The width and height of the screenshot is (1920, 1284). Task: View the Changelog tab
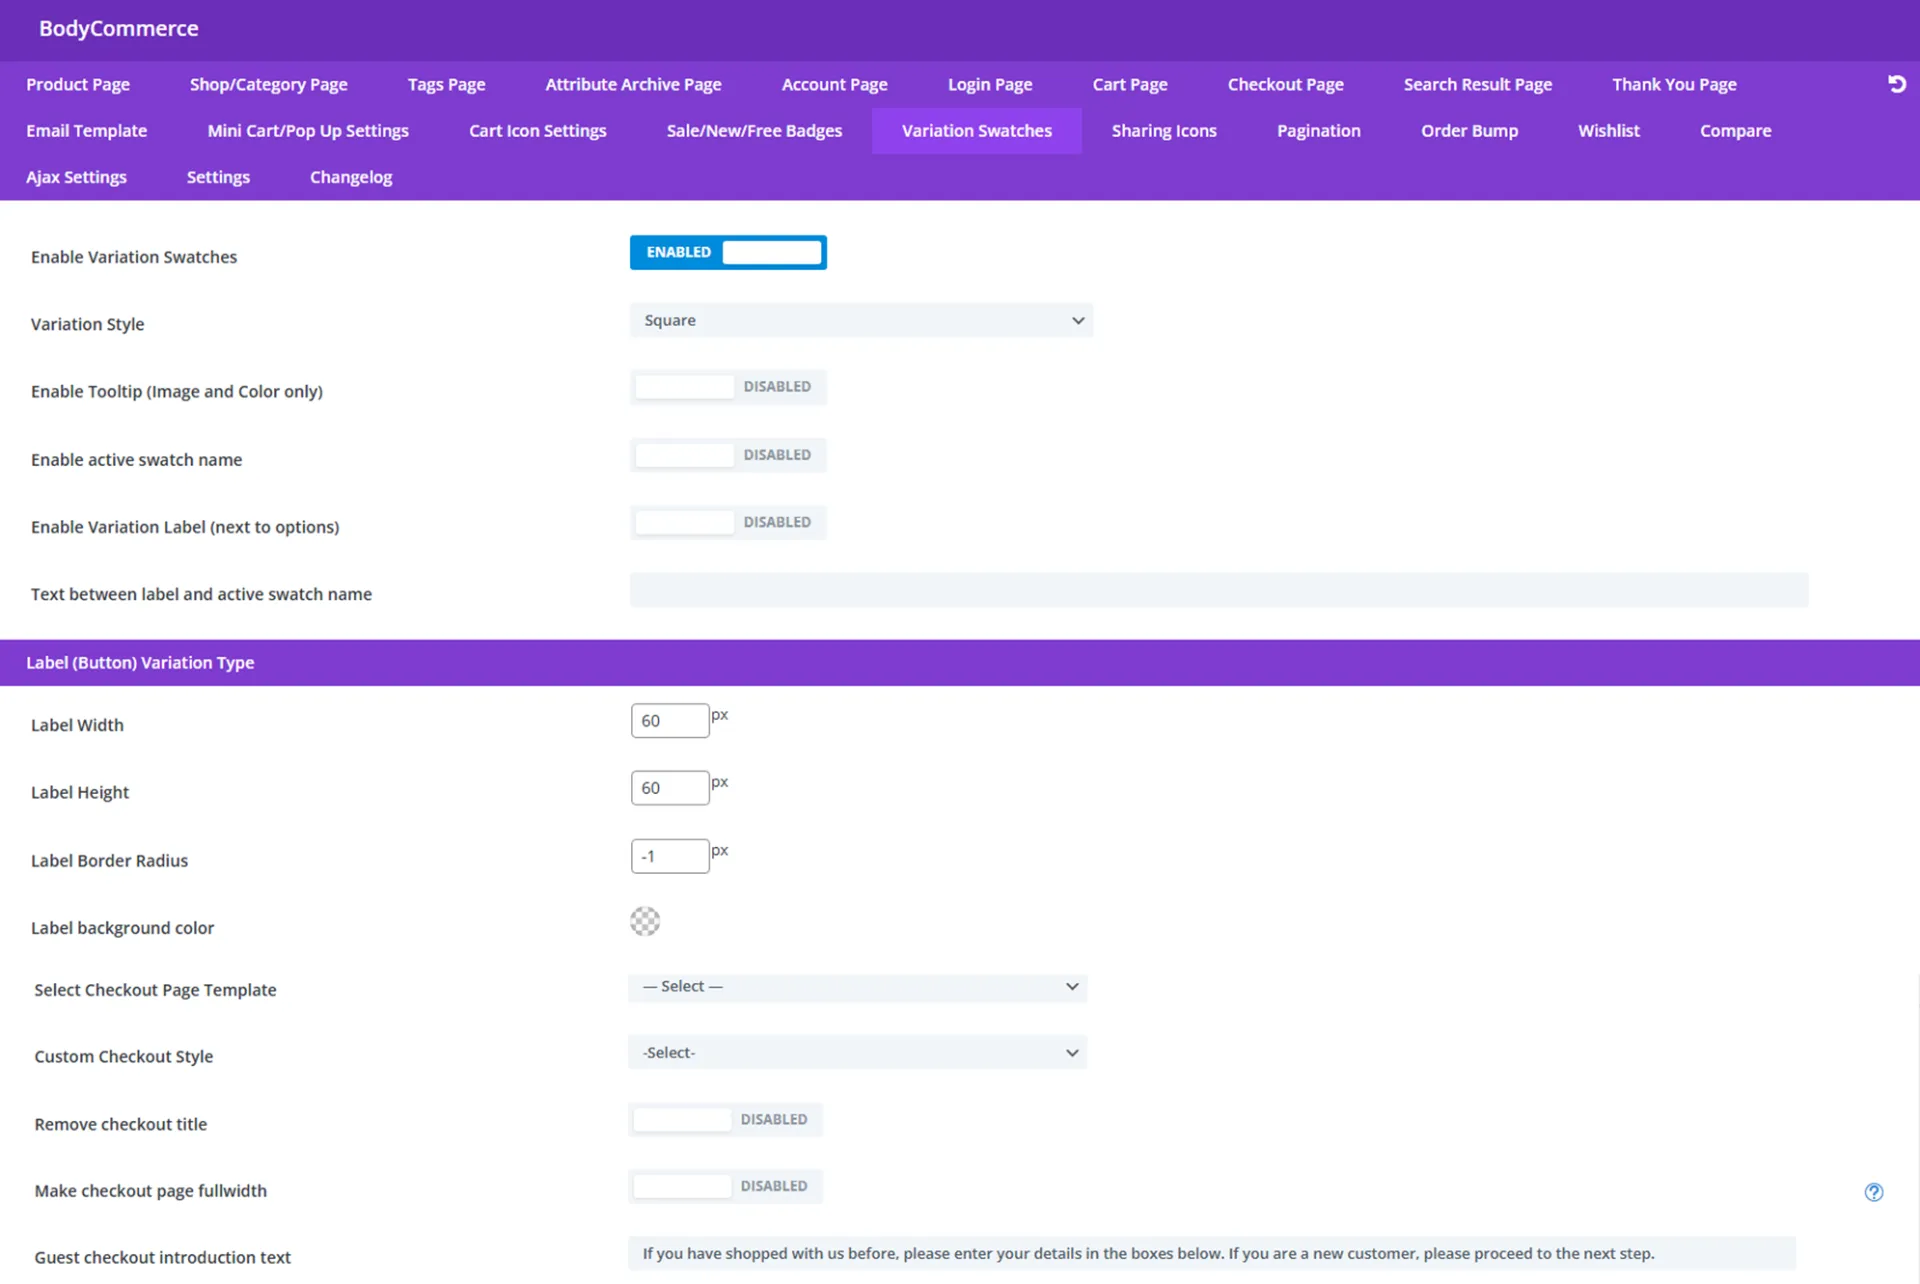click(x=351, y=177)
